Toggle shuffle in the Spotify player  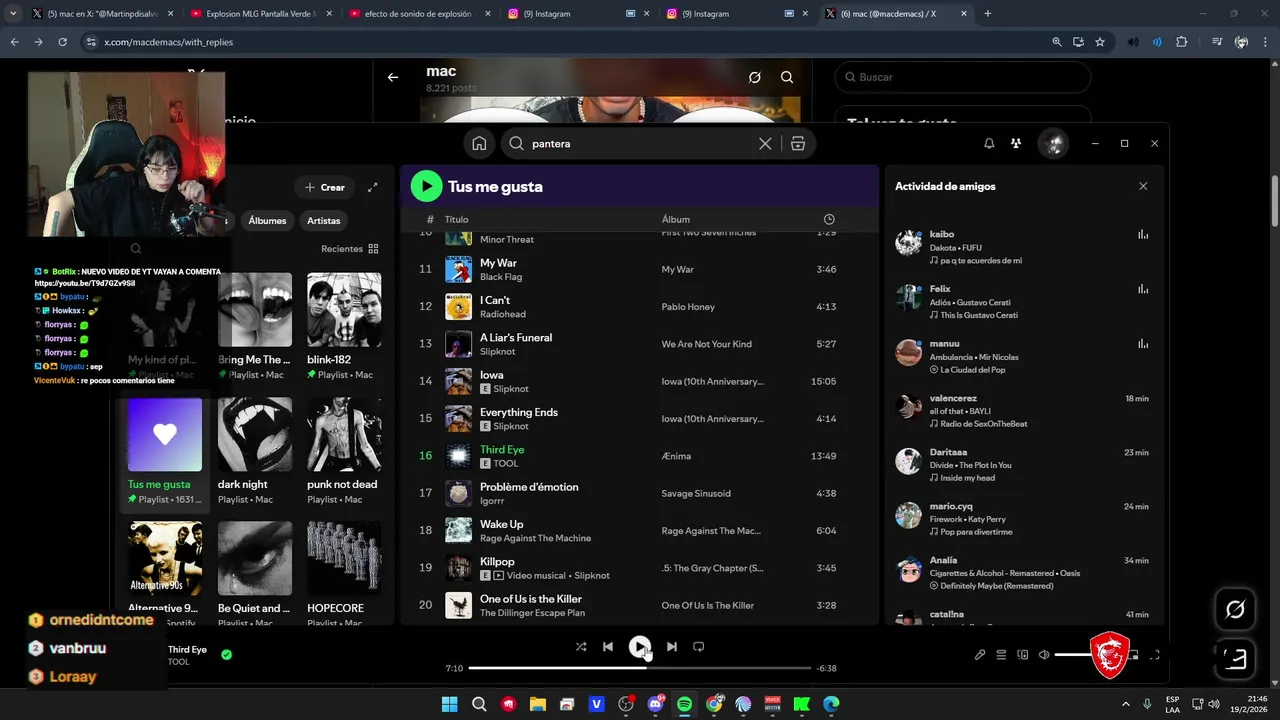581,647
